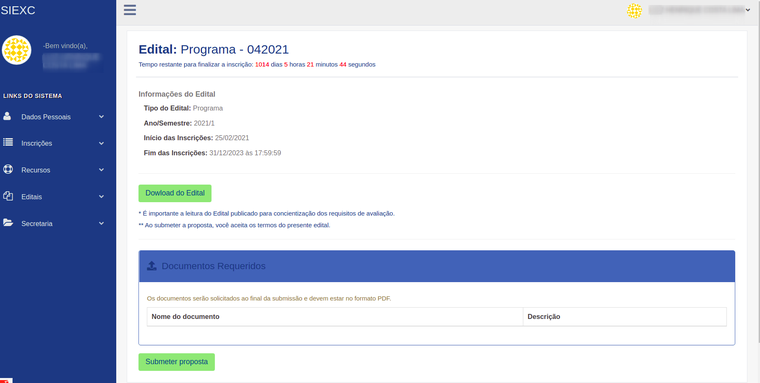
Task: Expand Recursos chevron
Action: [101, 170]
